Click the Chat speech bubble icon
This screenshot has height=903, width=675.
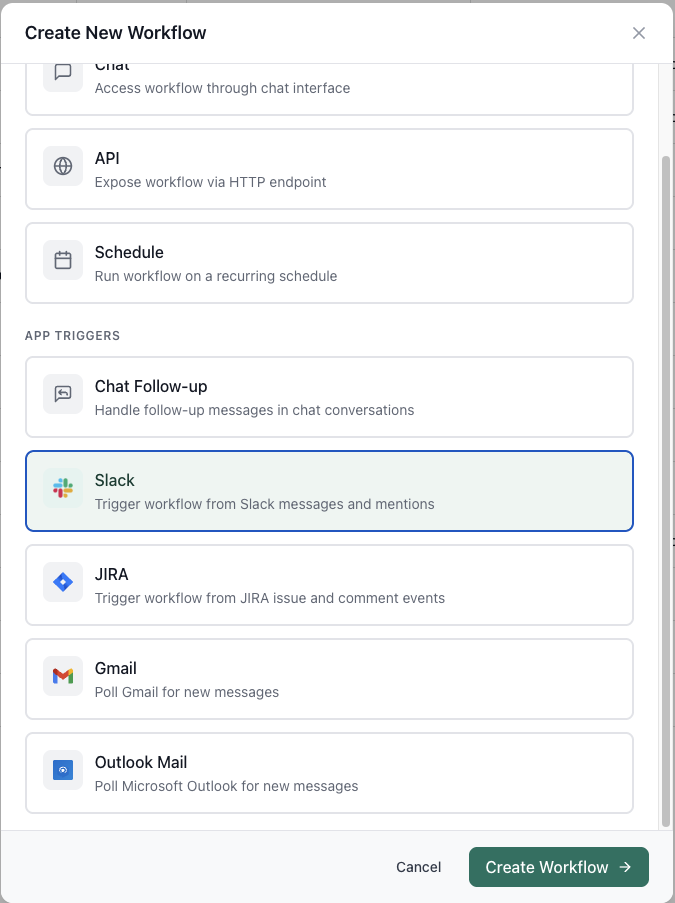coord(62,73)
